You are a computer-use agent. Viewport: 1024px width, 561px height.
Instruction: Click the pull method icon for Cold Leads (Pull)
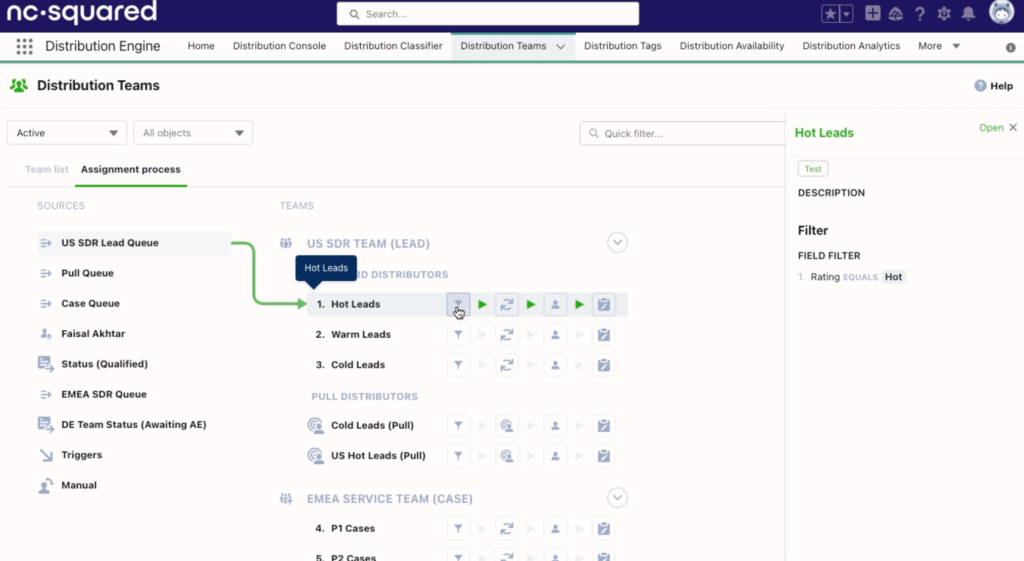[x=507, y=426]
